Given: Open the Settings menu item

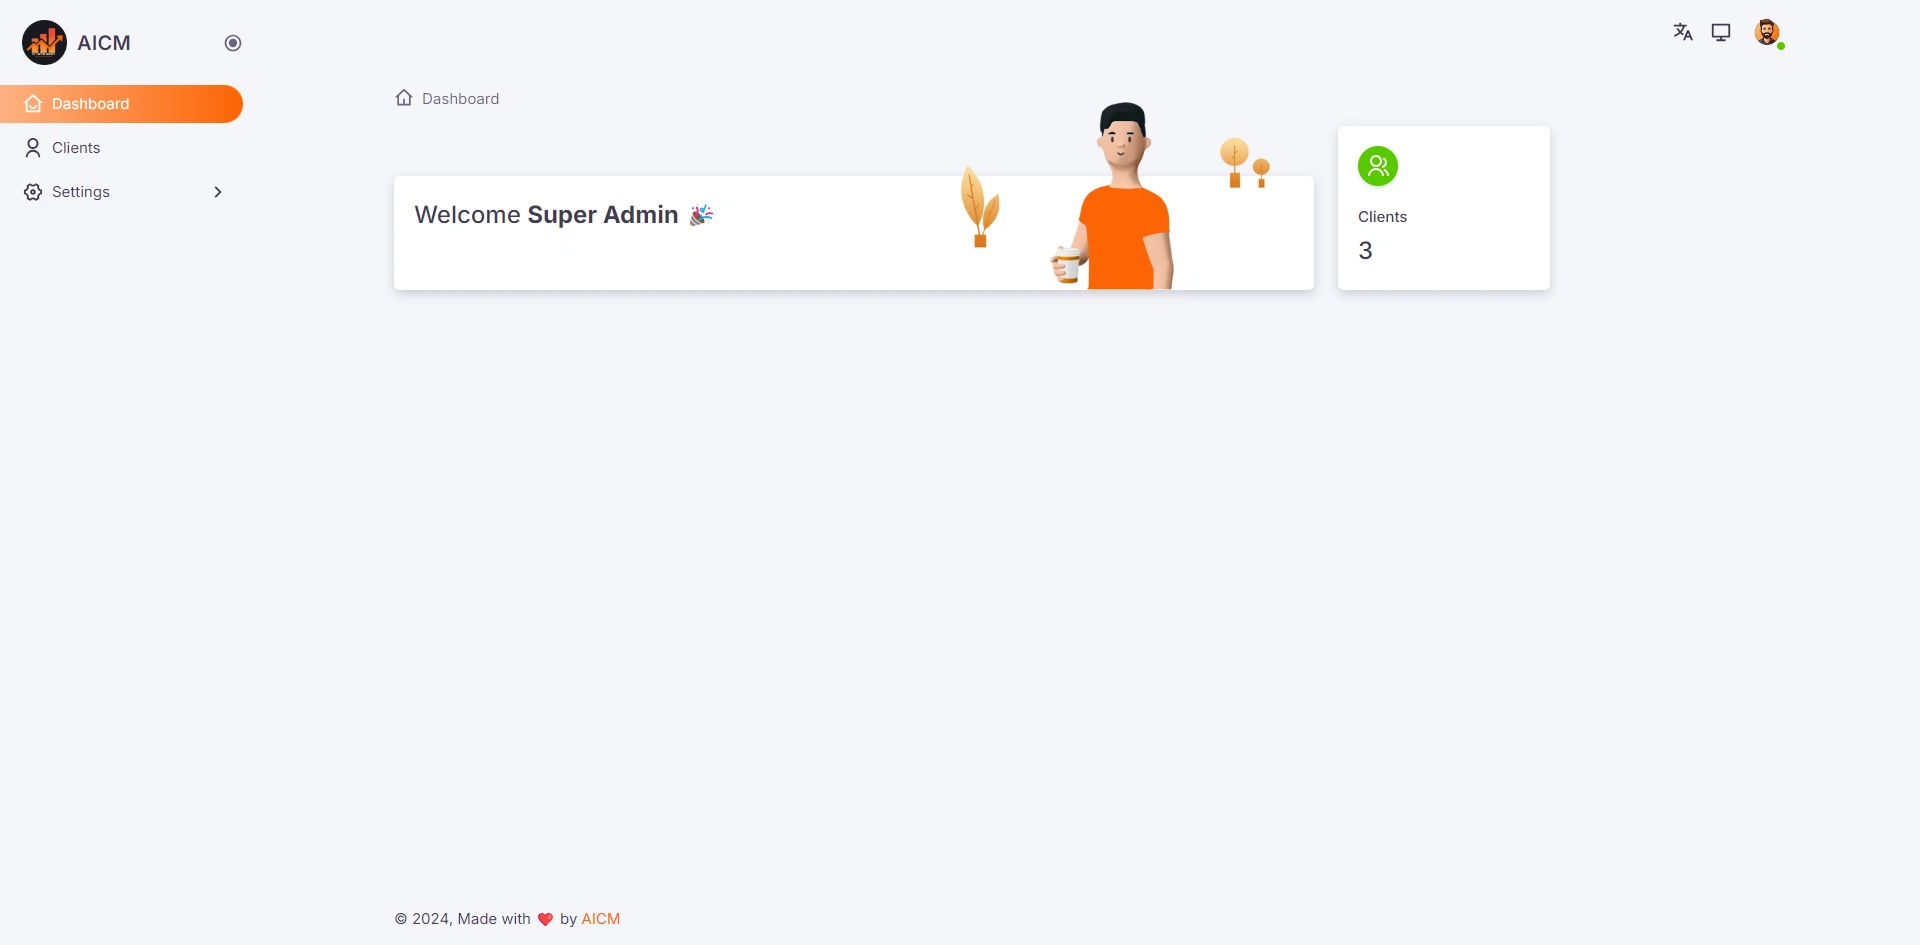Looking at the screenshot, I should coord(122,192).
